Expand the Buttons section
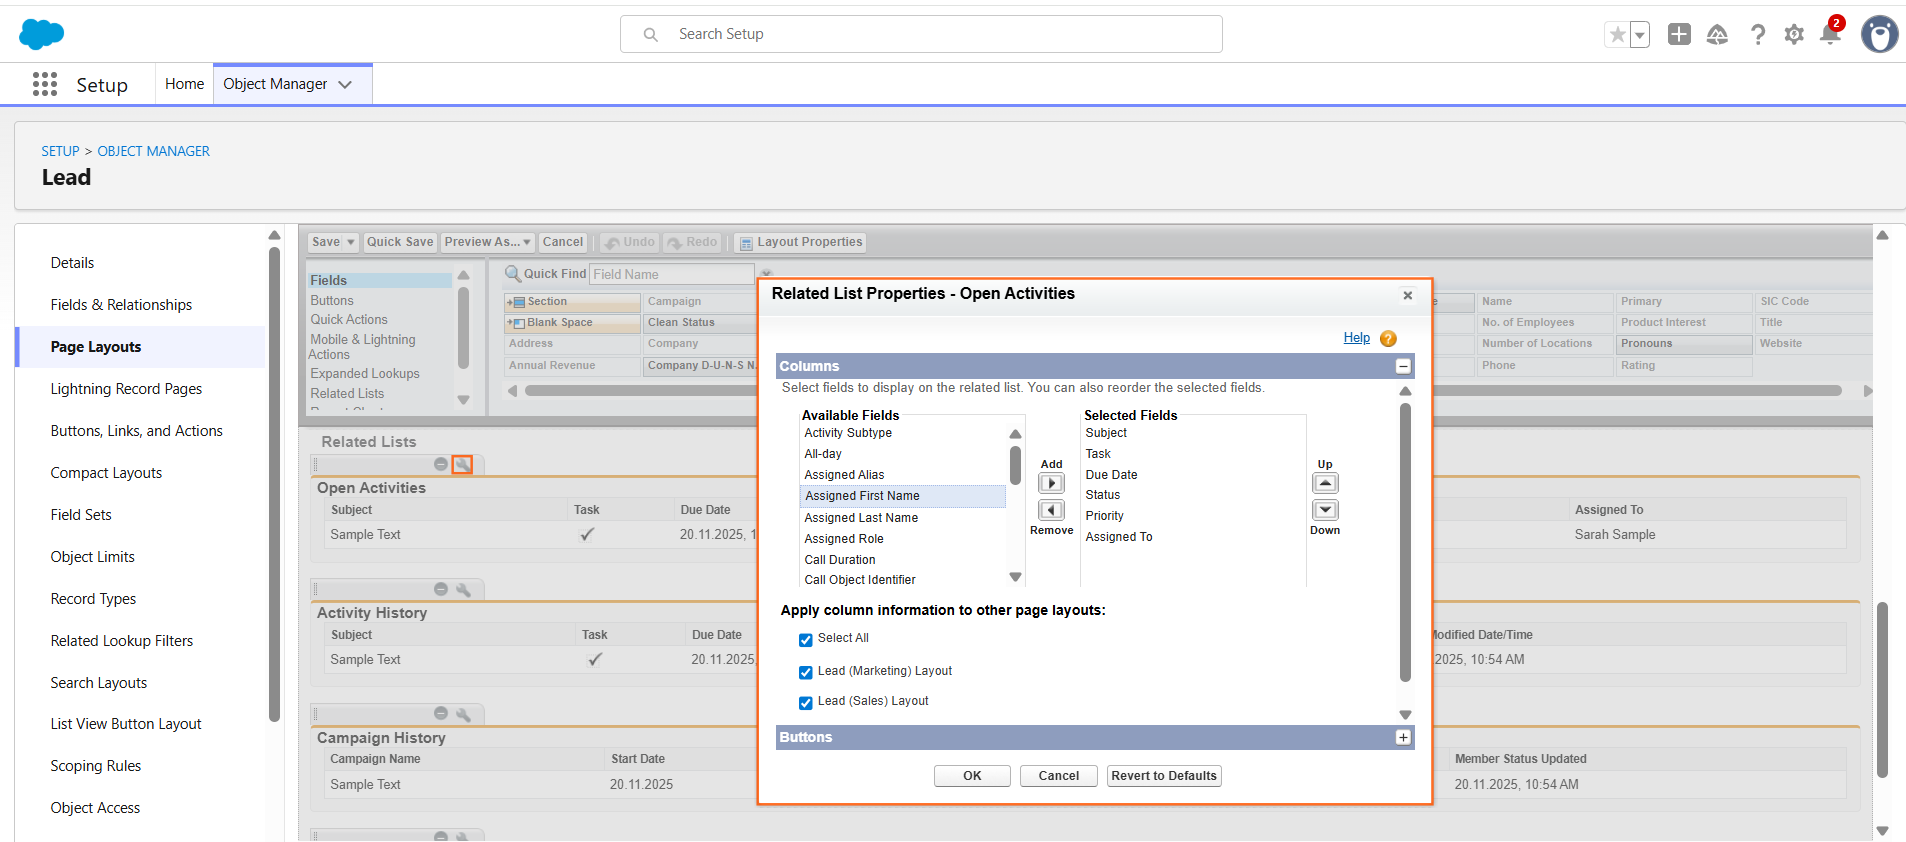This screenshot has width=1906, height=842. tap(1403, 737)
